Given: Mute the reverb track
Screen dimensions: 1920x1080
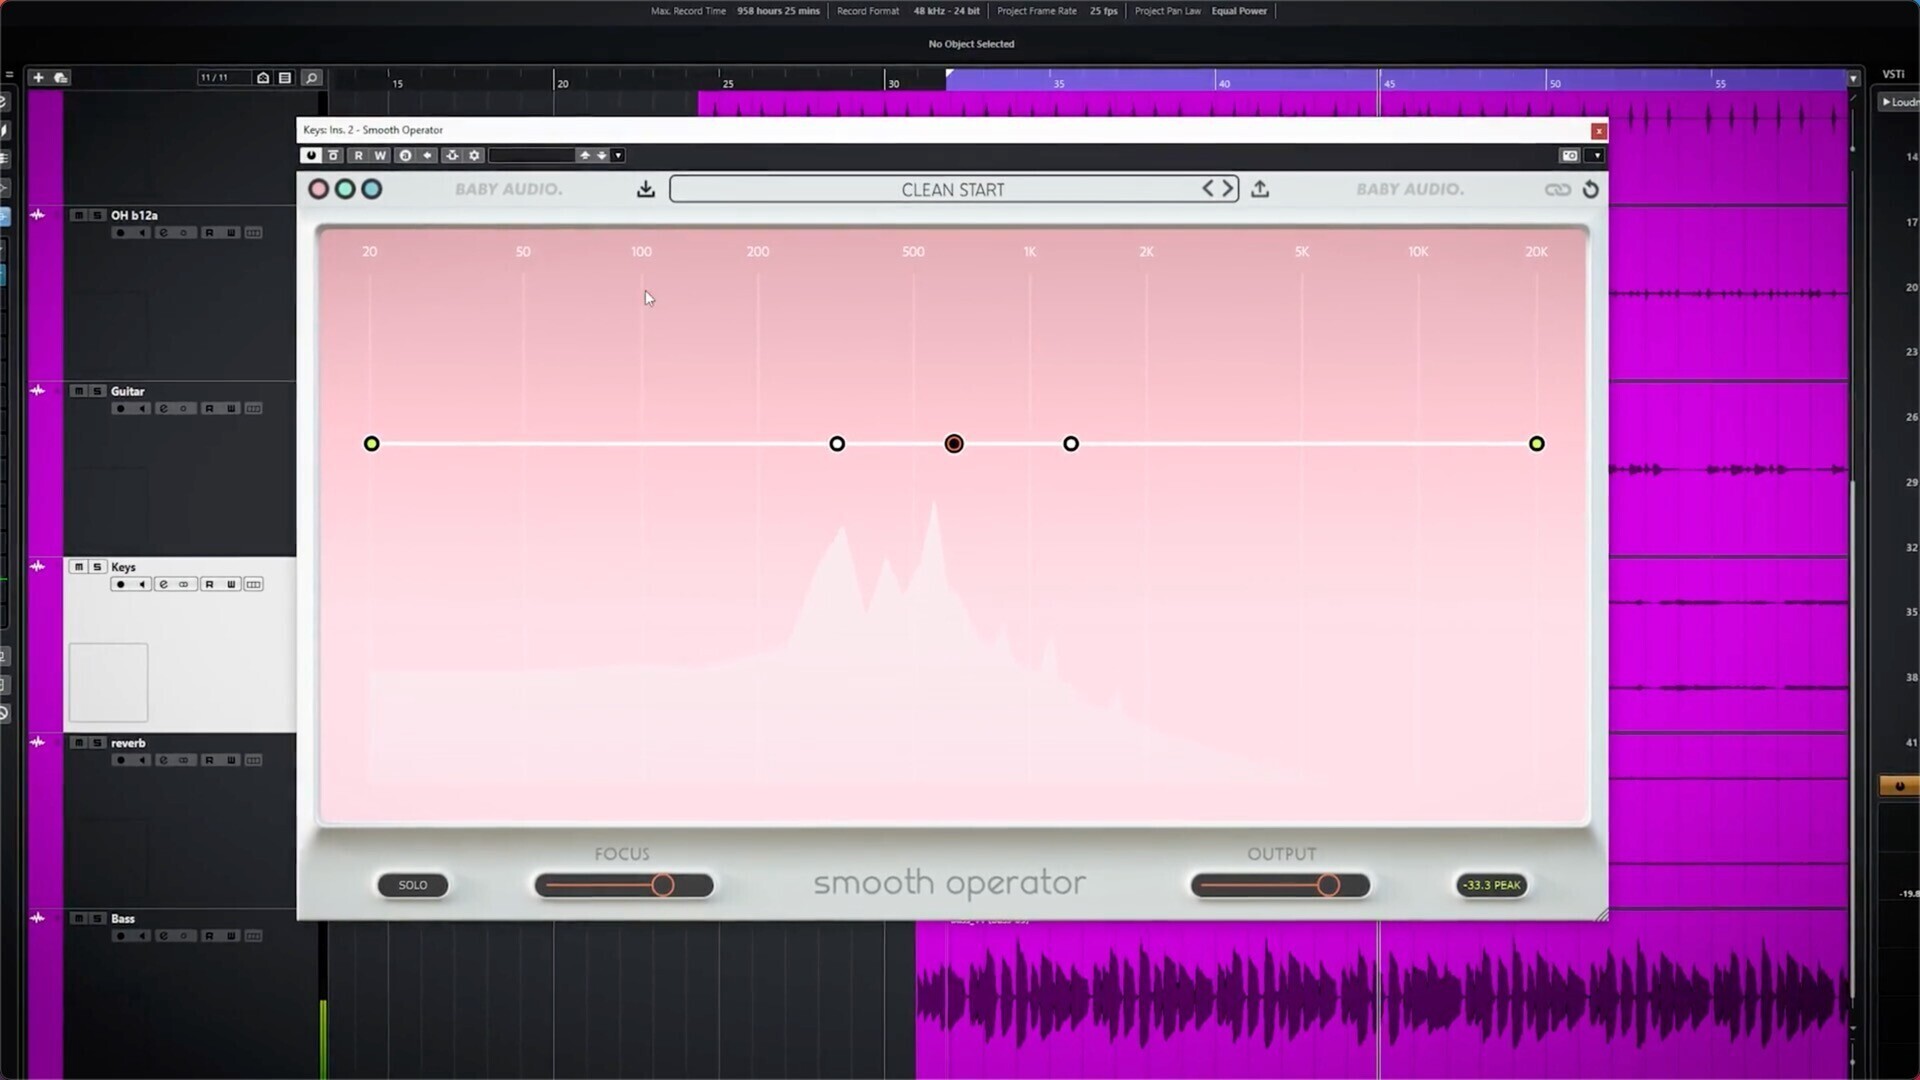Looking at the screenshot, I should point(78,743).
